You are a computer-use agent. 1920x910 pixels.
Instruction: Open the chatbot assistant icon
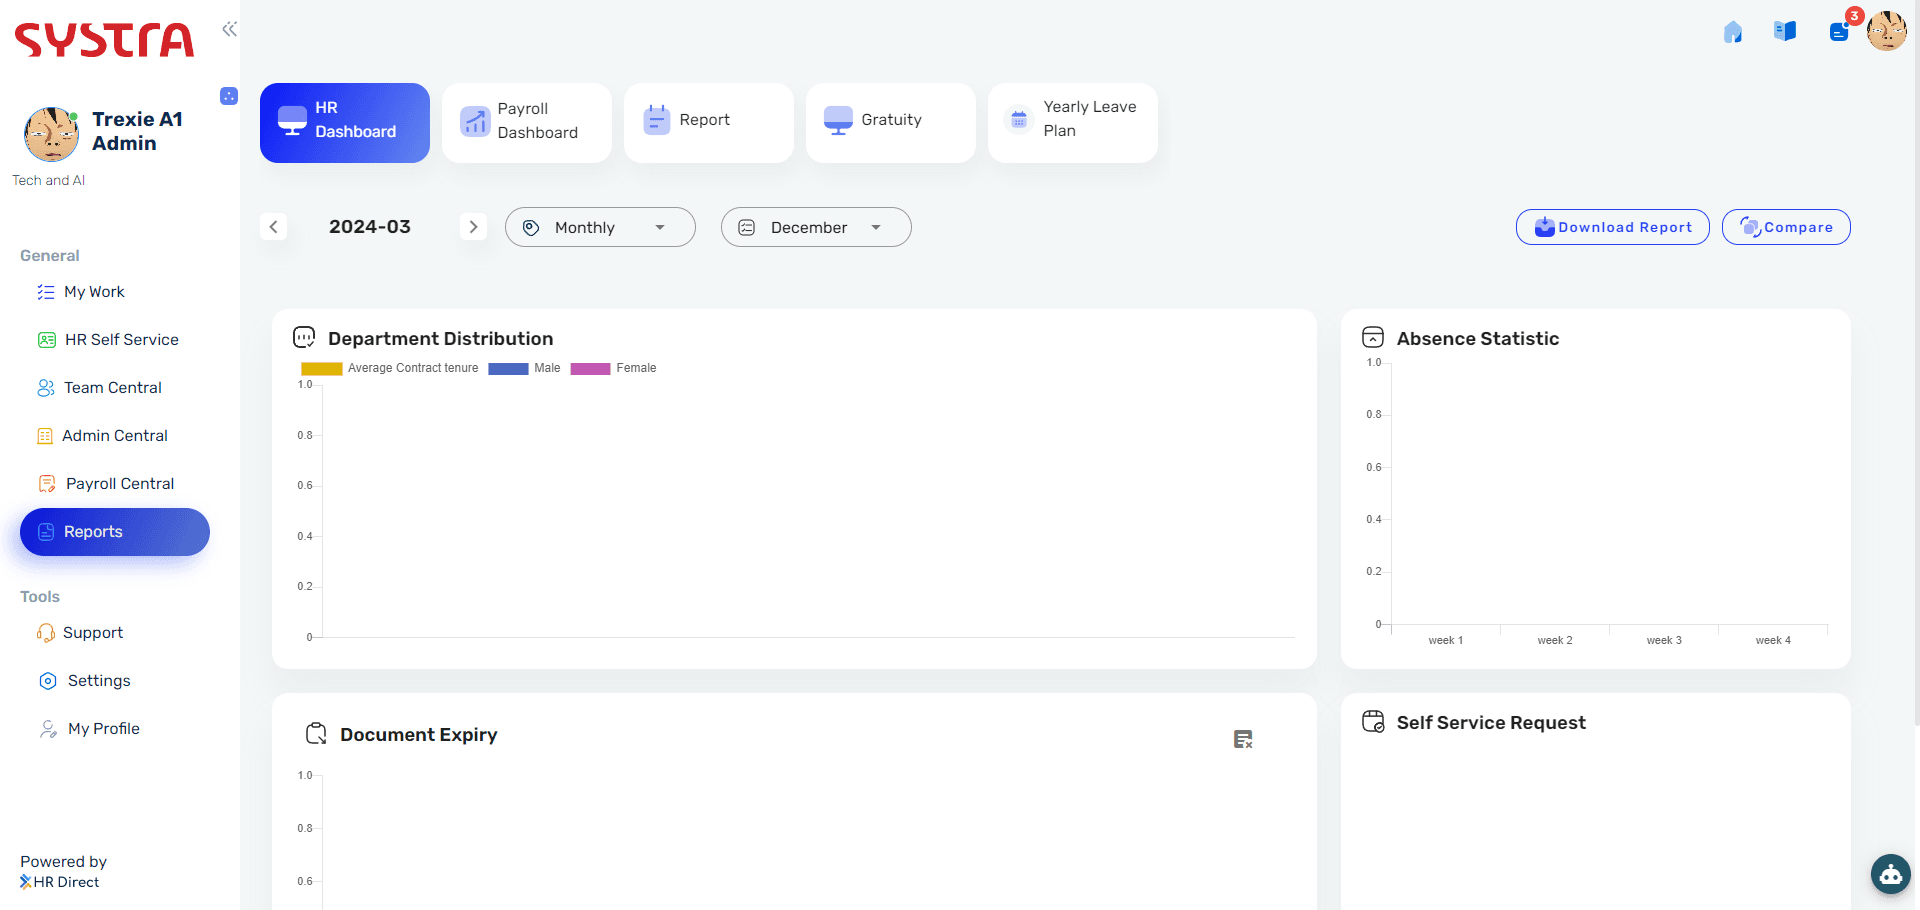1891,874
